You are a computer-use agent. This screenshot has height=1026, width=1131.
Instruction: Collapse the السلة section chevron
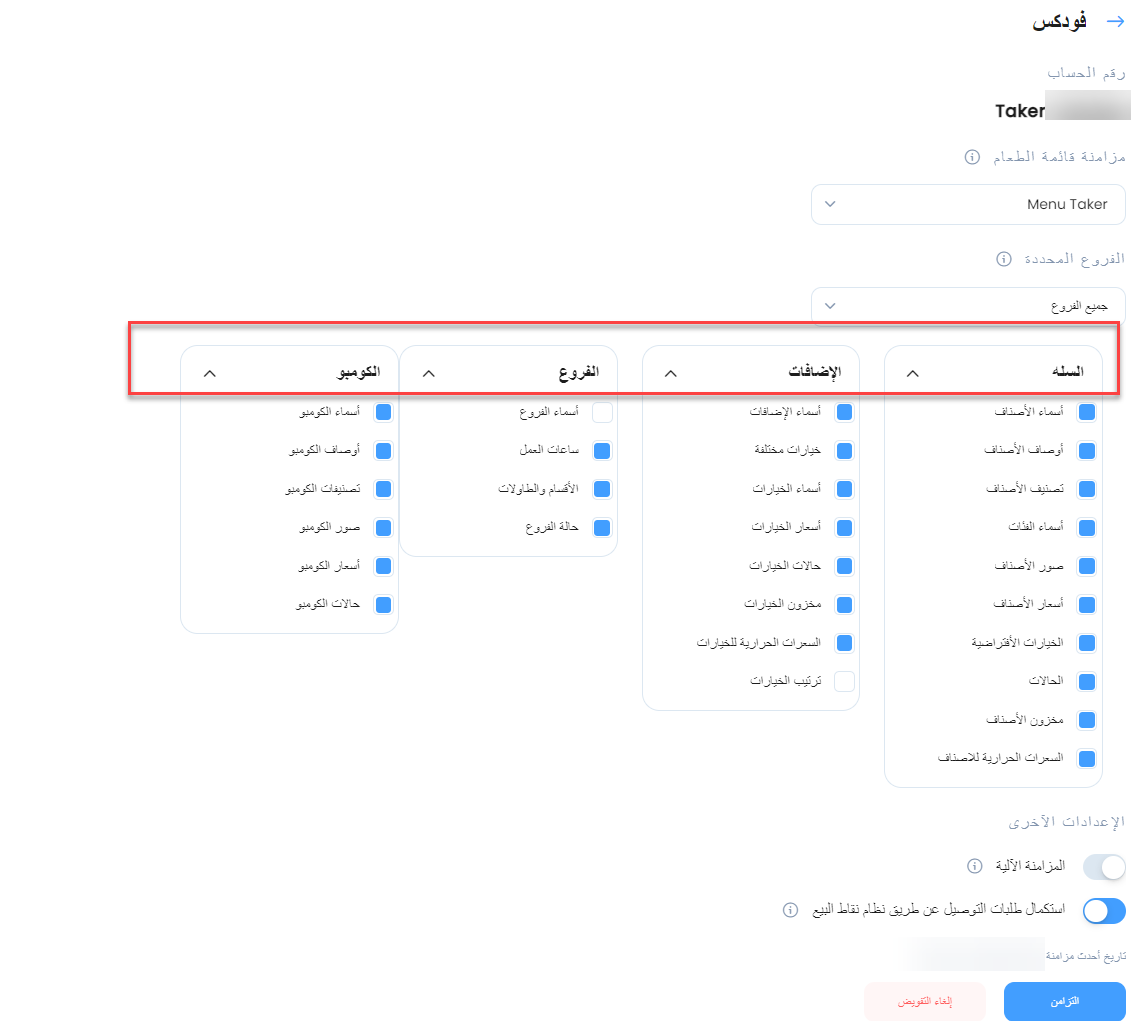point(912,373)
